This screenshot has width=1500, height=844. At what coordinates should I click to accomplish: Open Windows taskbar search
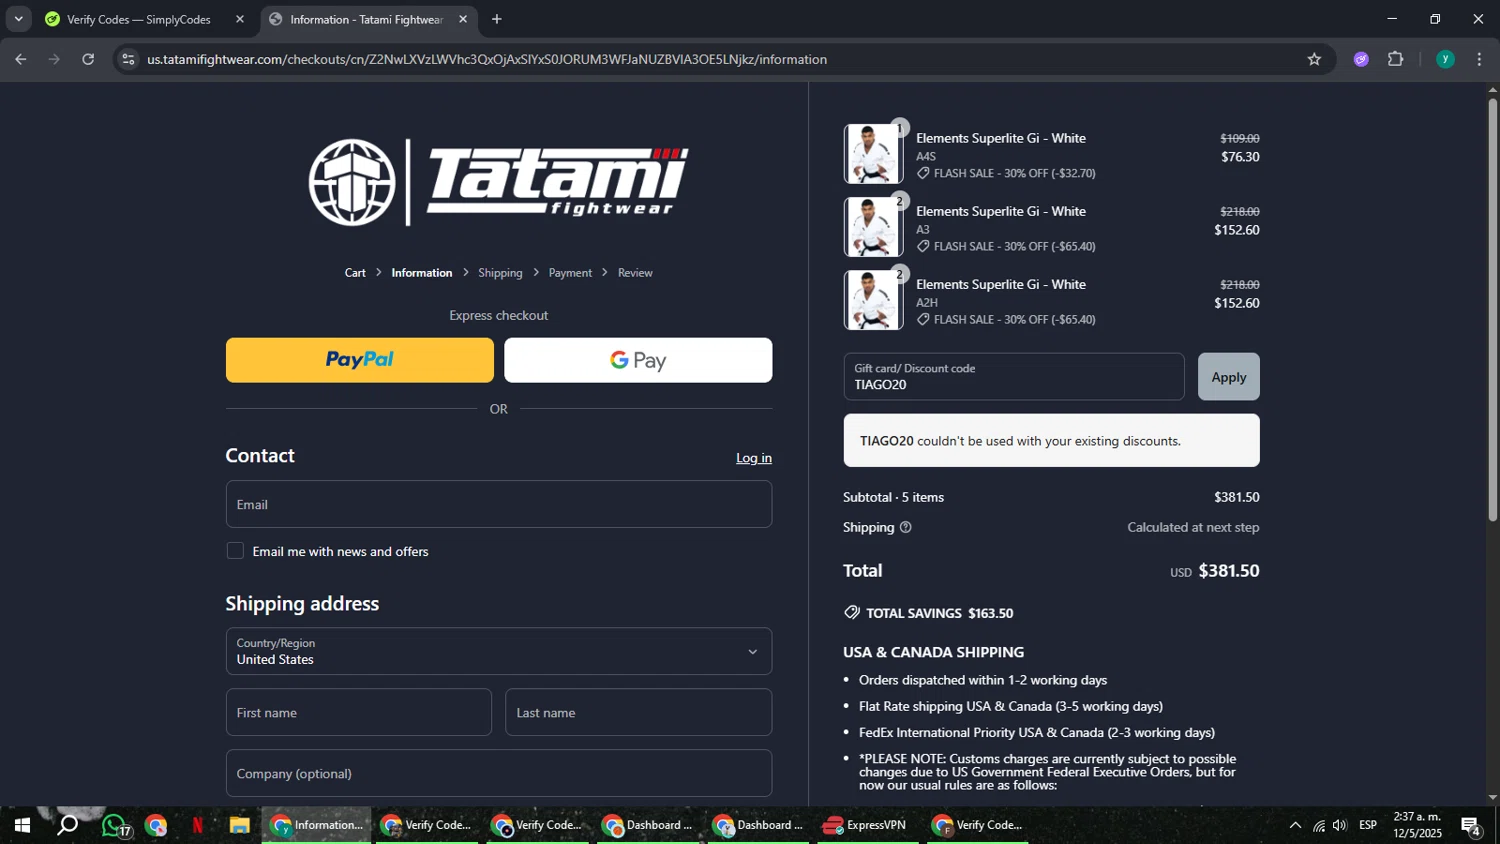pyautogui.click(x=67, y=826)
